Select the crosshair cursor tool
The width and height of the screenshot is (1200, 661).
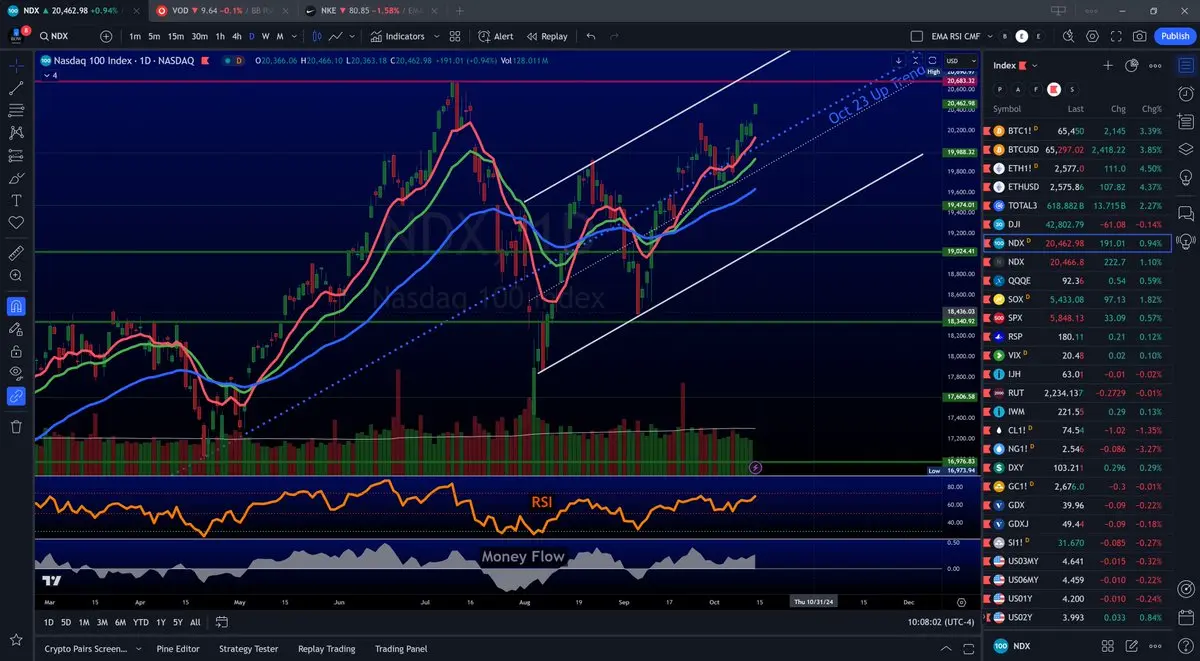pos(16,64)
